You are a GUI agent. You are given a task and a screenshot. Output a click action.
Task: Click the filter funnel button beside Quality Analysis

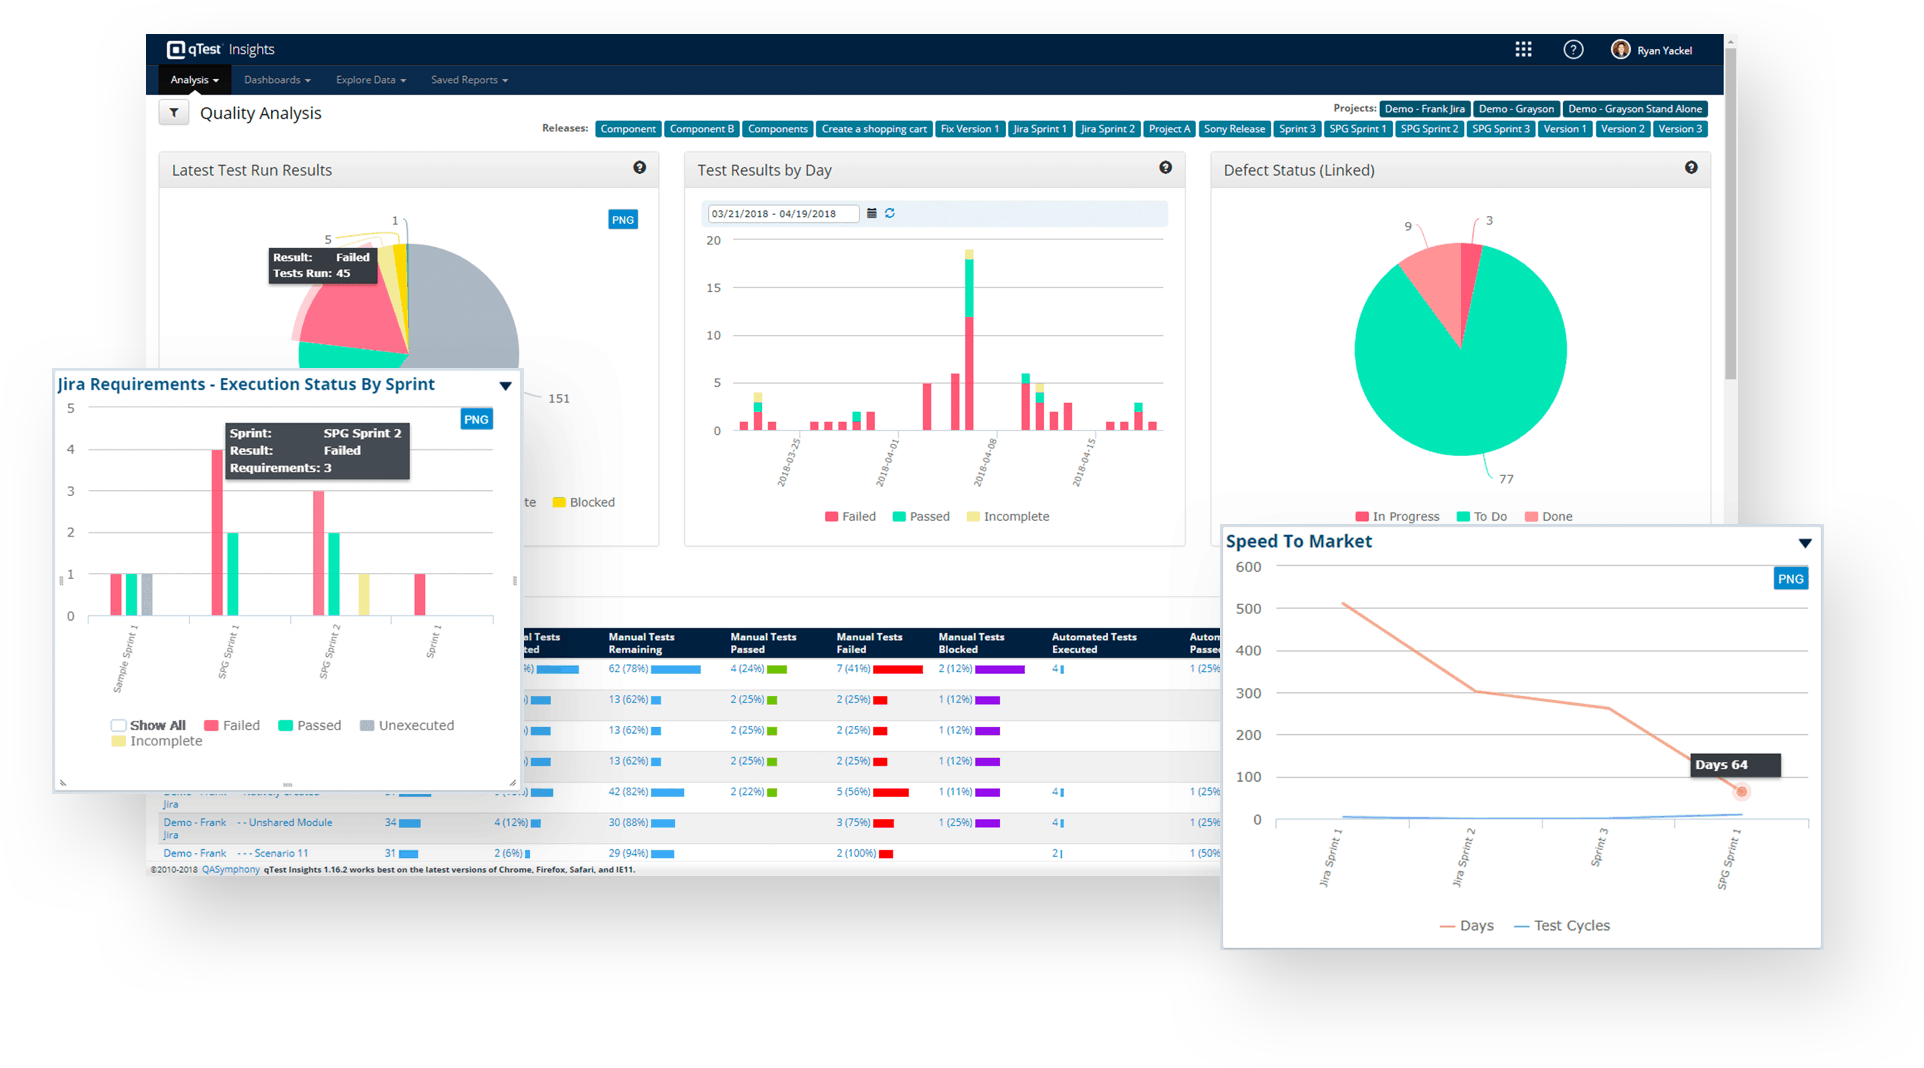pos(174,113)
